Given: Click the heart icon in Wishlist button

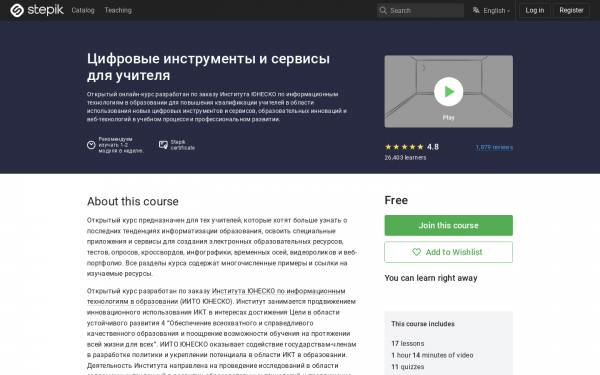Looking at the screenshot, I should (416, 252).
